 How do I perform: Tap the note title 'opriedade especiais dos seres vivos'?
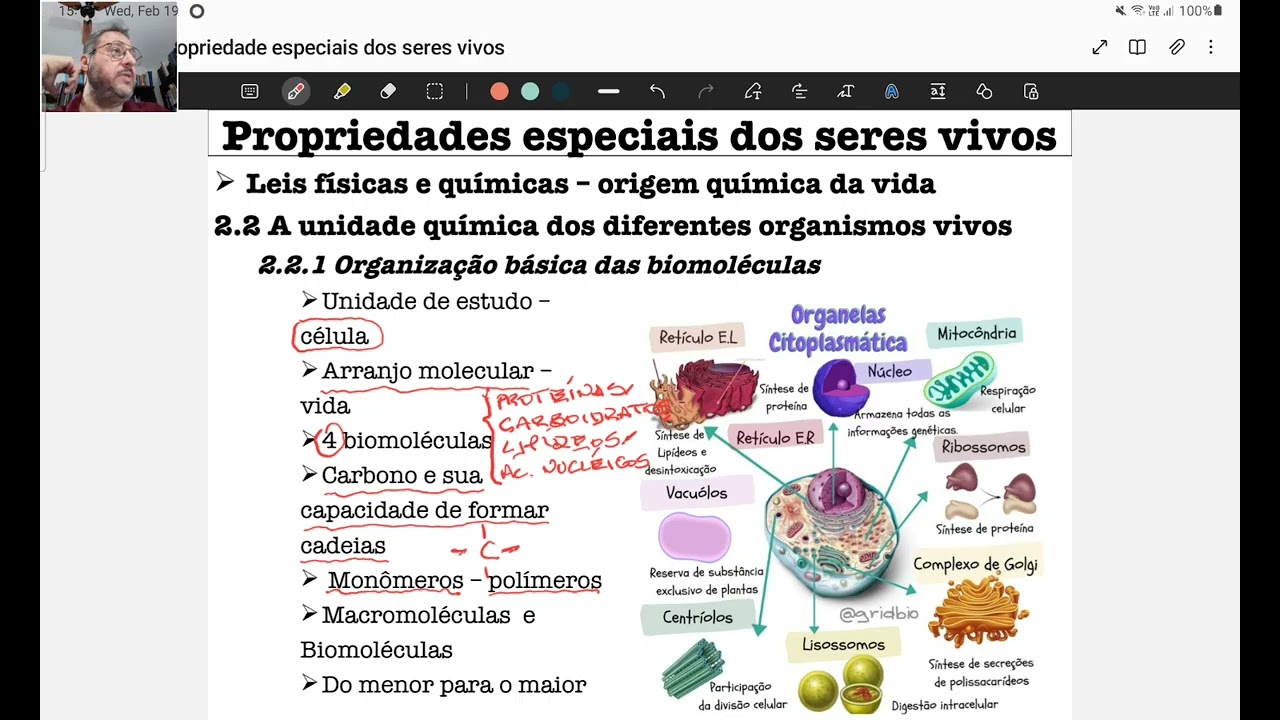[x=341, y=48]
